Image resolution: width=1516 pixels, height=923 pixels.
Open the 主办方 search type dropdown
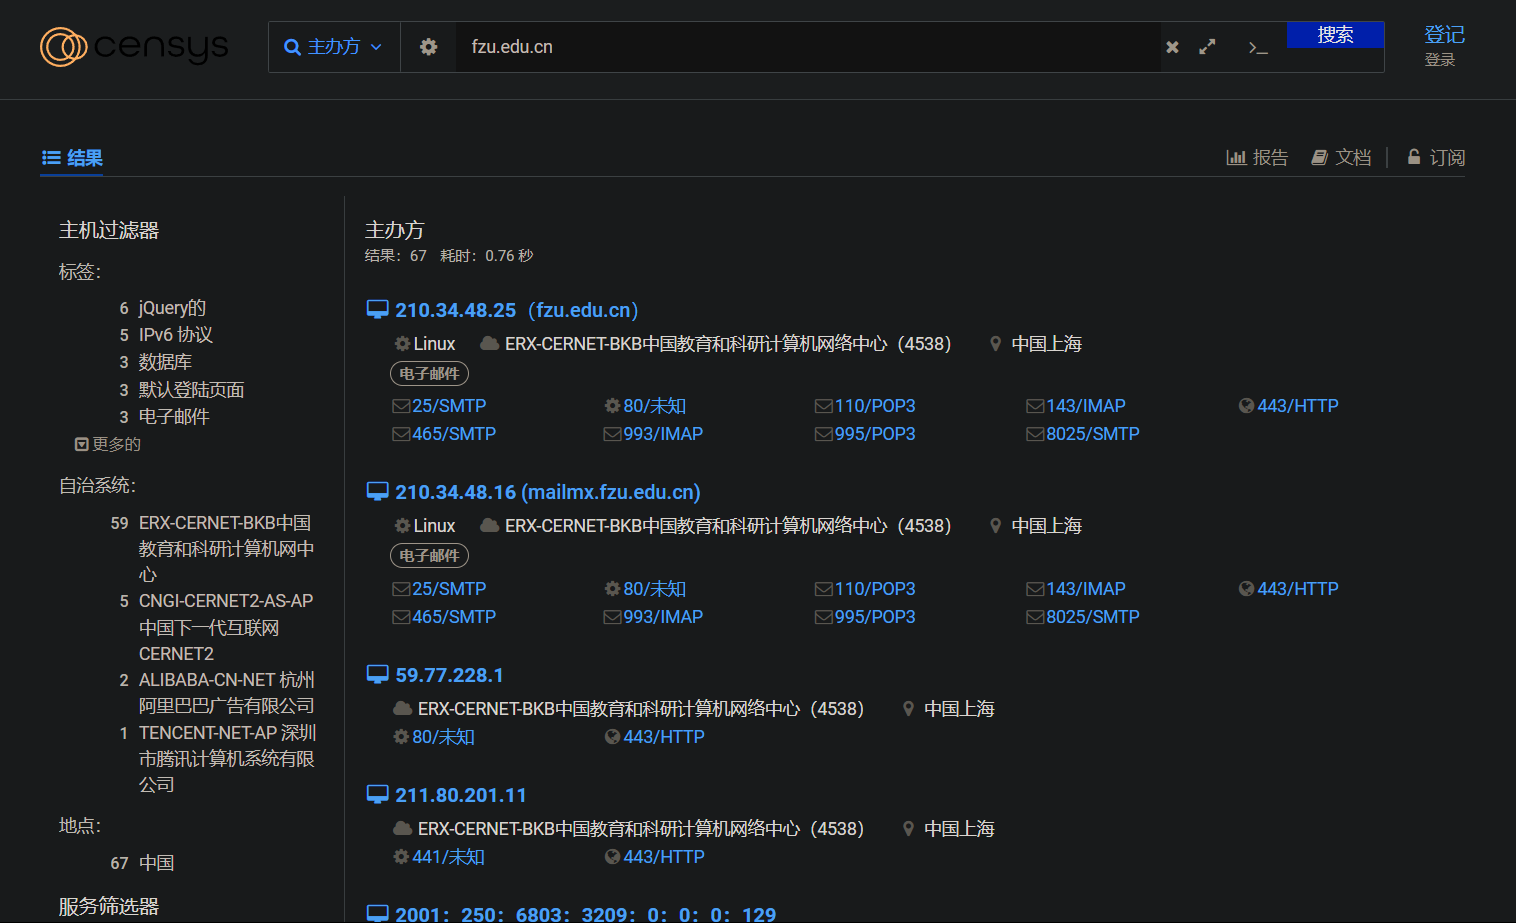[334, 47]
